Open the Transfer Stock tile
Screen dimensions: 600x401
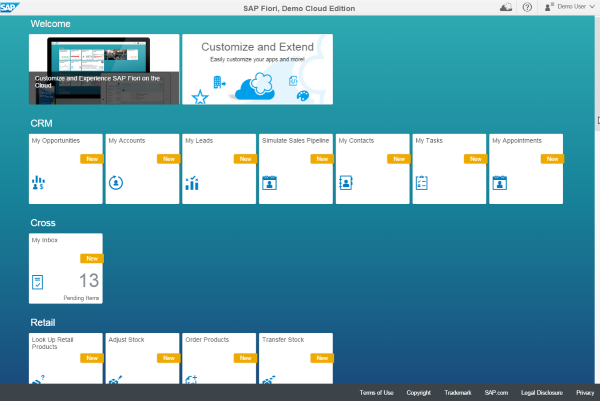pos(295,359)
